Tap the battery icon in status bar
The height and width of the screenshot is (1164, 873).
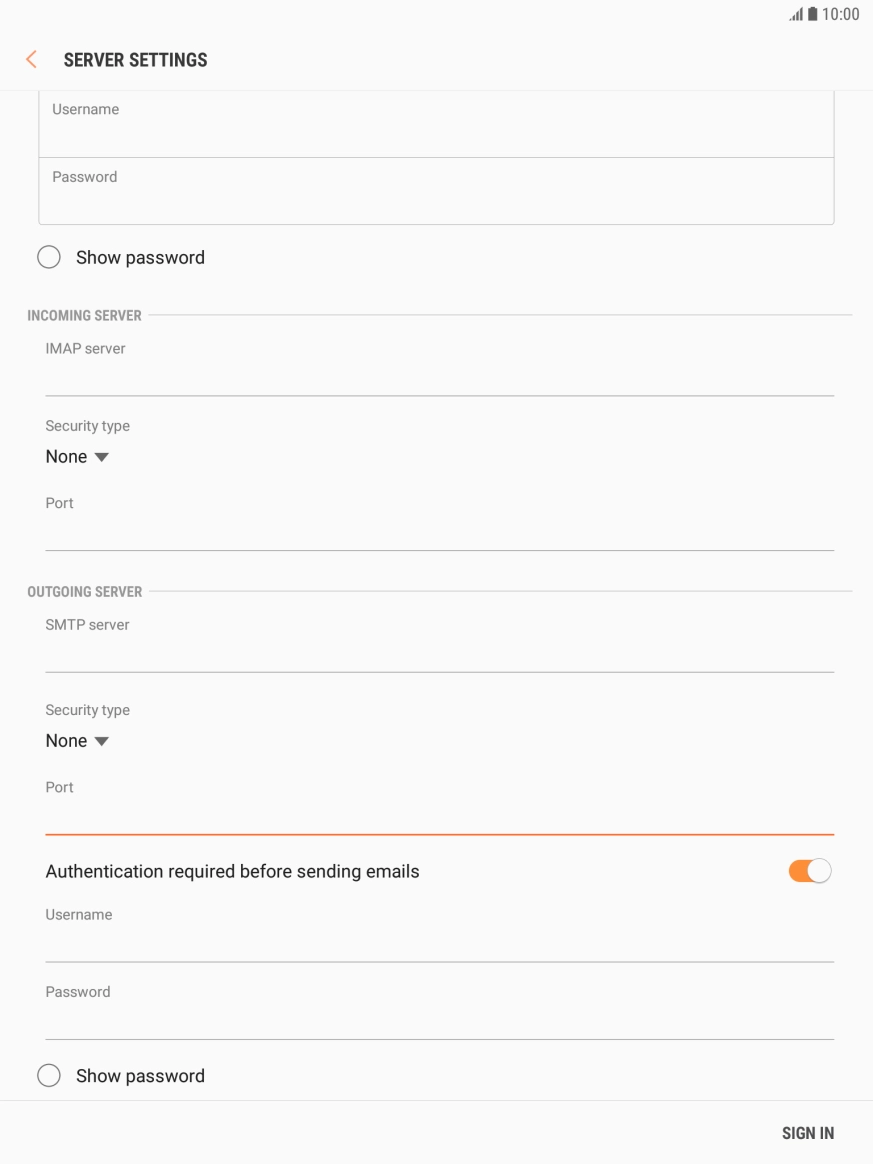click(812, 15)
